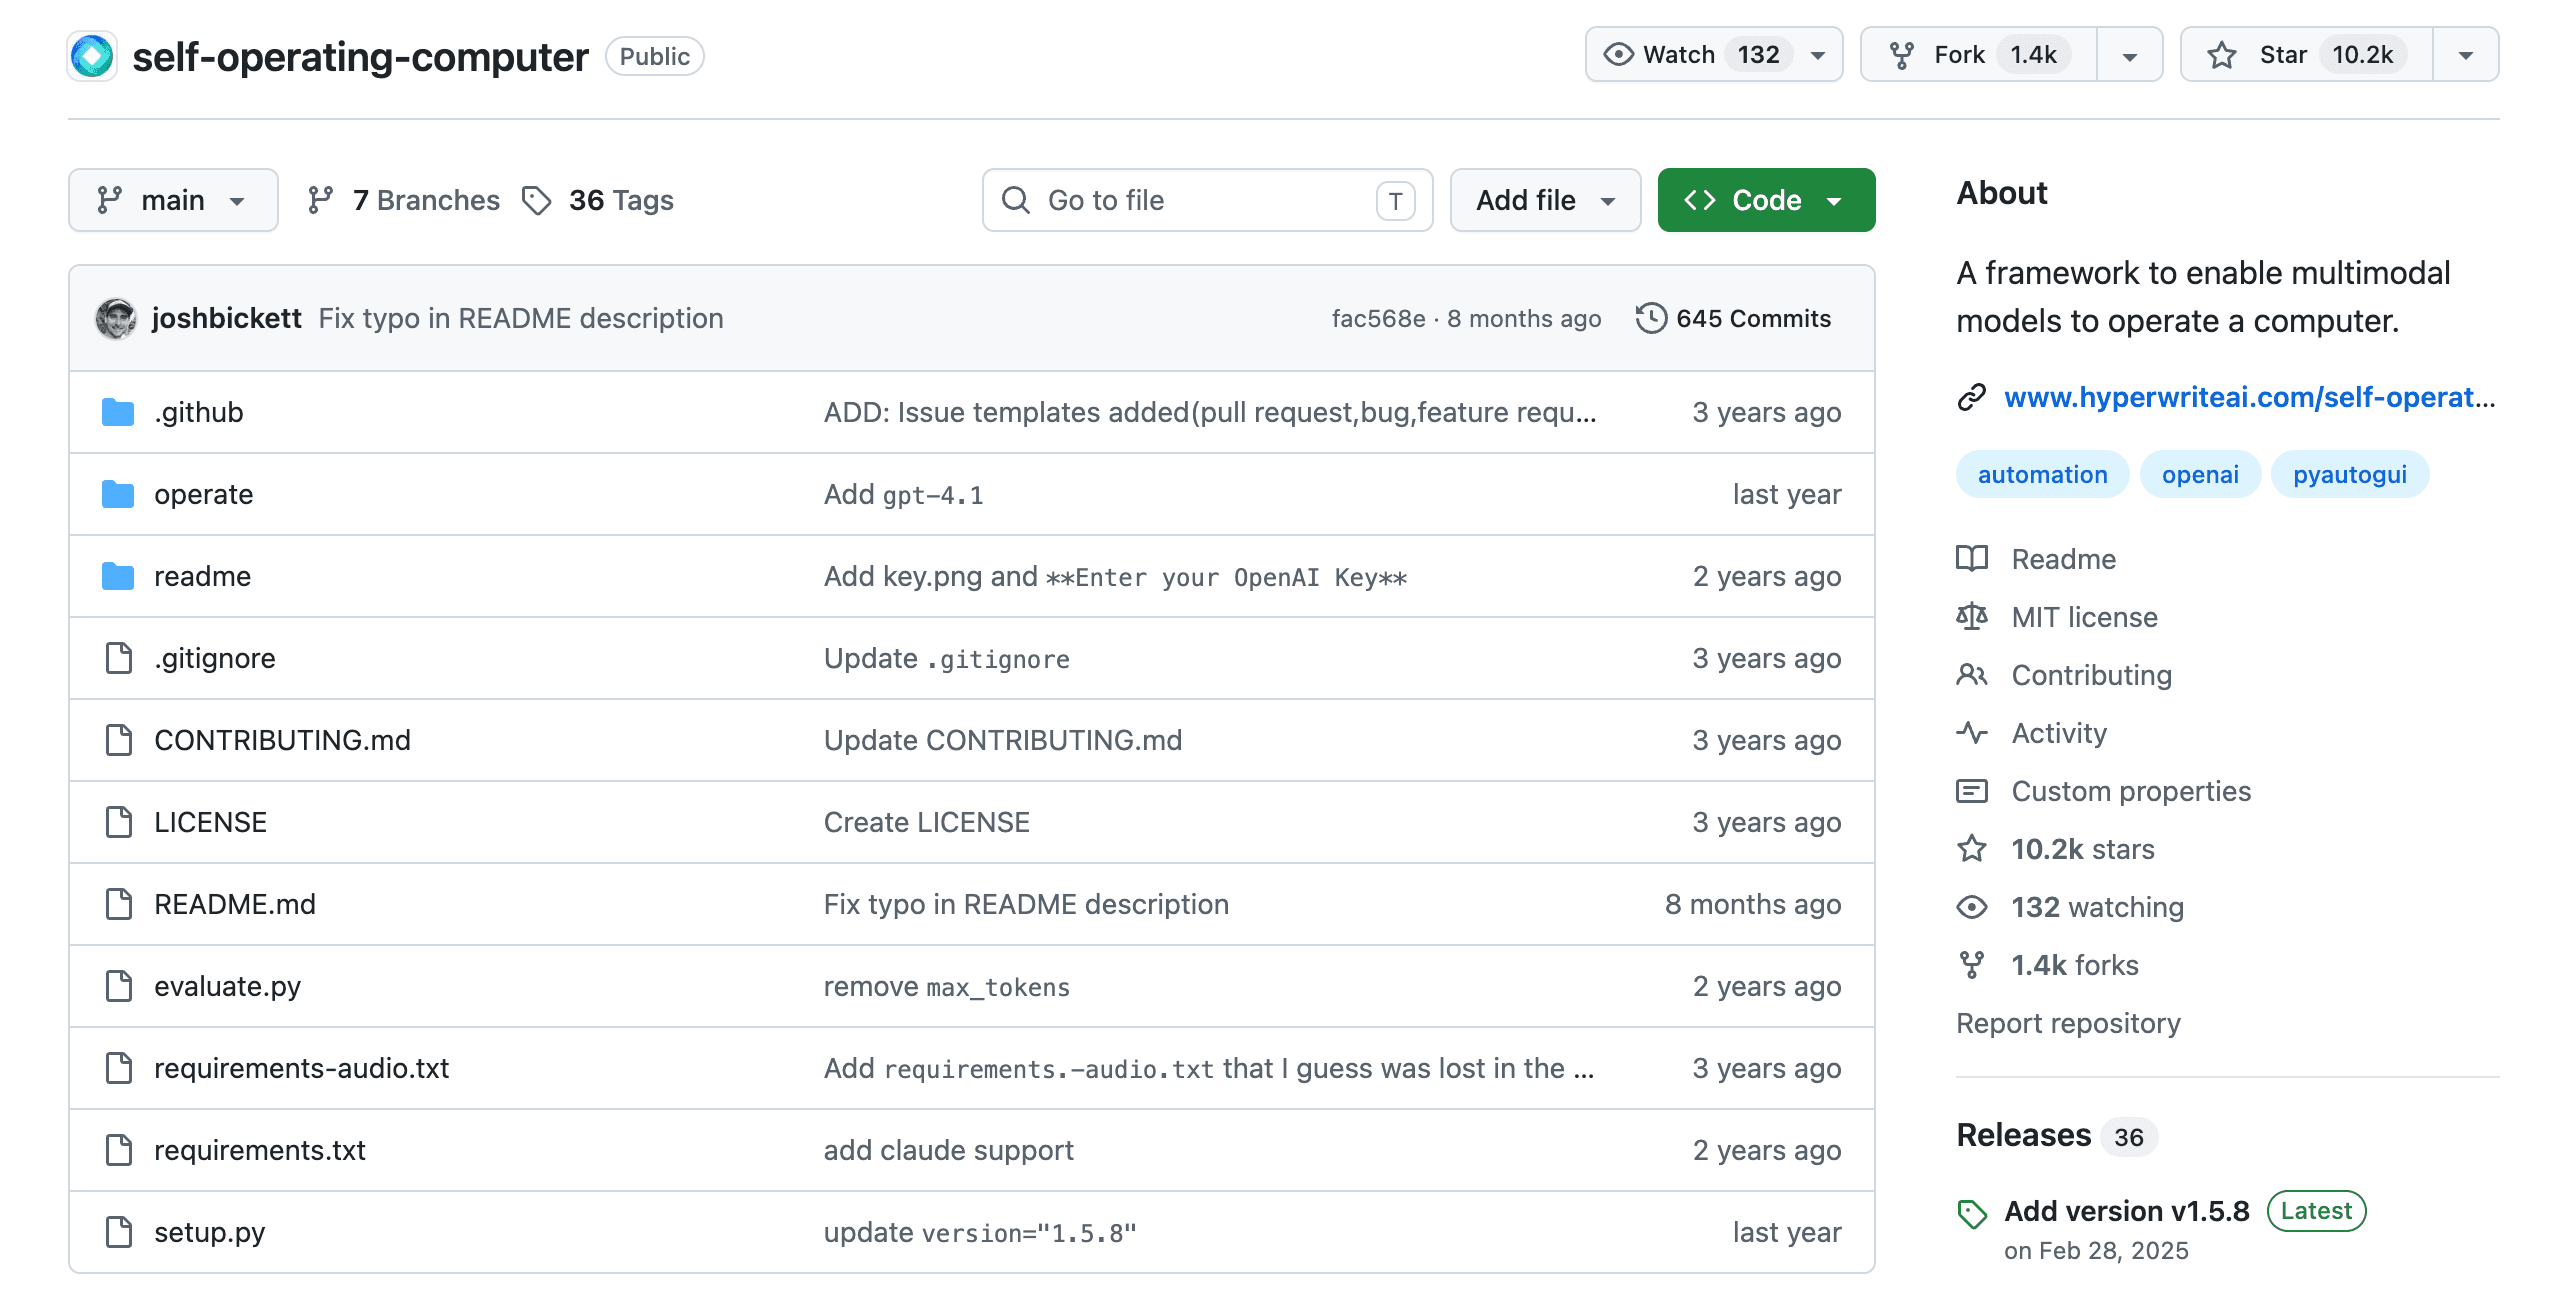Click the tag icon beside 36 Tags
This screenshot has height=1302, width=2560.
point(537,200)
